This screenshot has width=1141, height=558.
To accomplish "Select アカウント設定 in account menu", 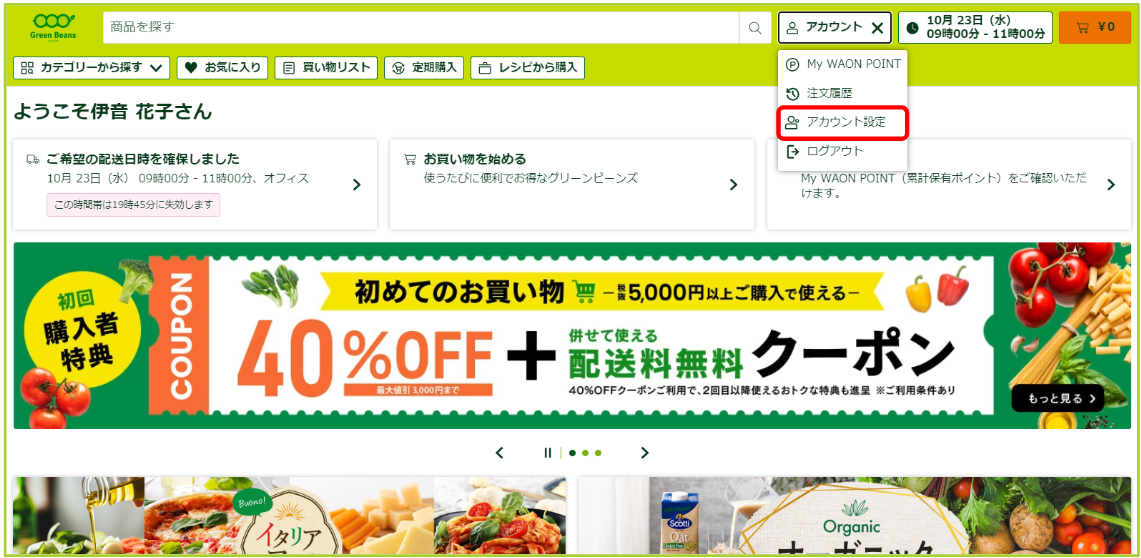I will click(843, 122).
